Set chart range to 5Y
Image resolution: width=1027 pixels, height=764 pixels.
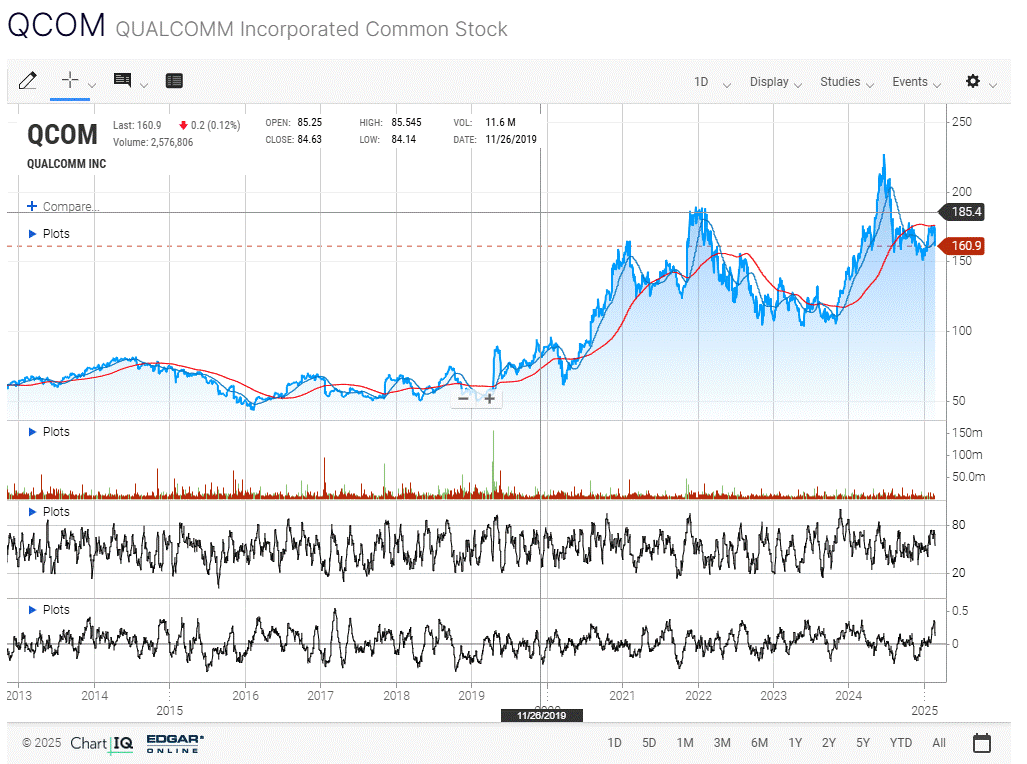click(x=863, y=743)
